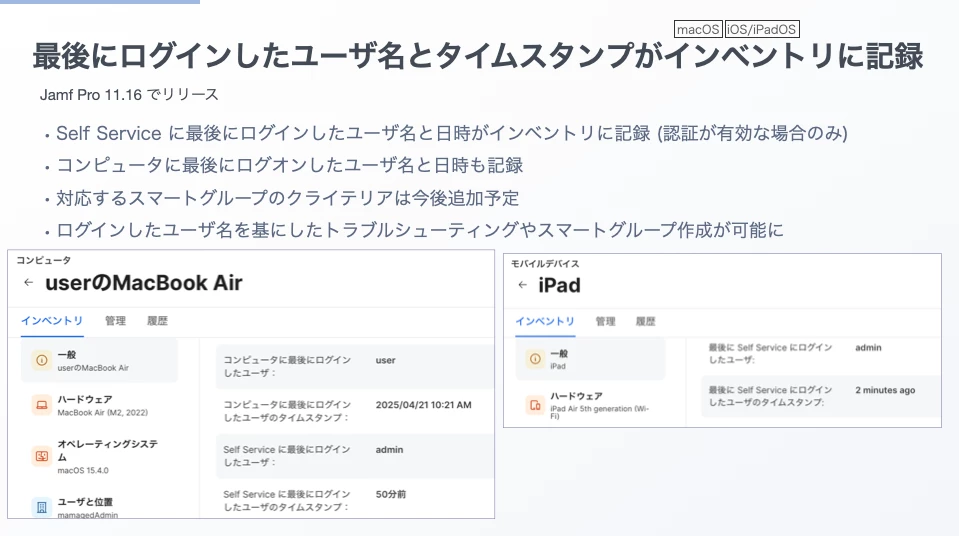Click 'admin' value in computer panel
Viewport: 959px width, 536px height.
coord(389,450)
